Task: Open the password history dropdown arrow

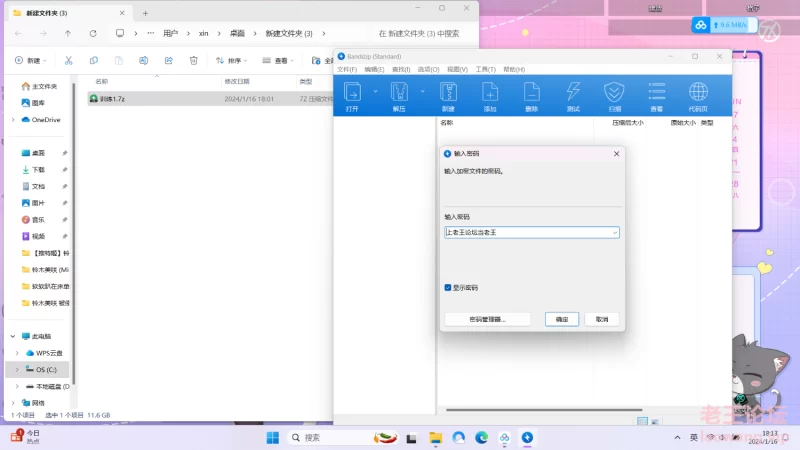Action: click(615, 232)
